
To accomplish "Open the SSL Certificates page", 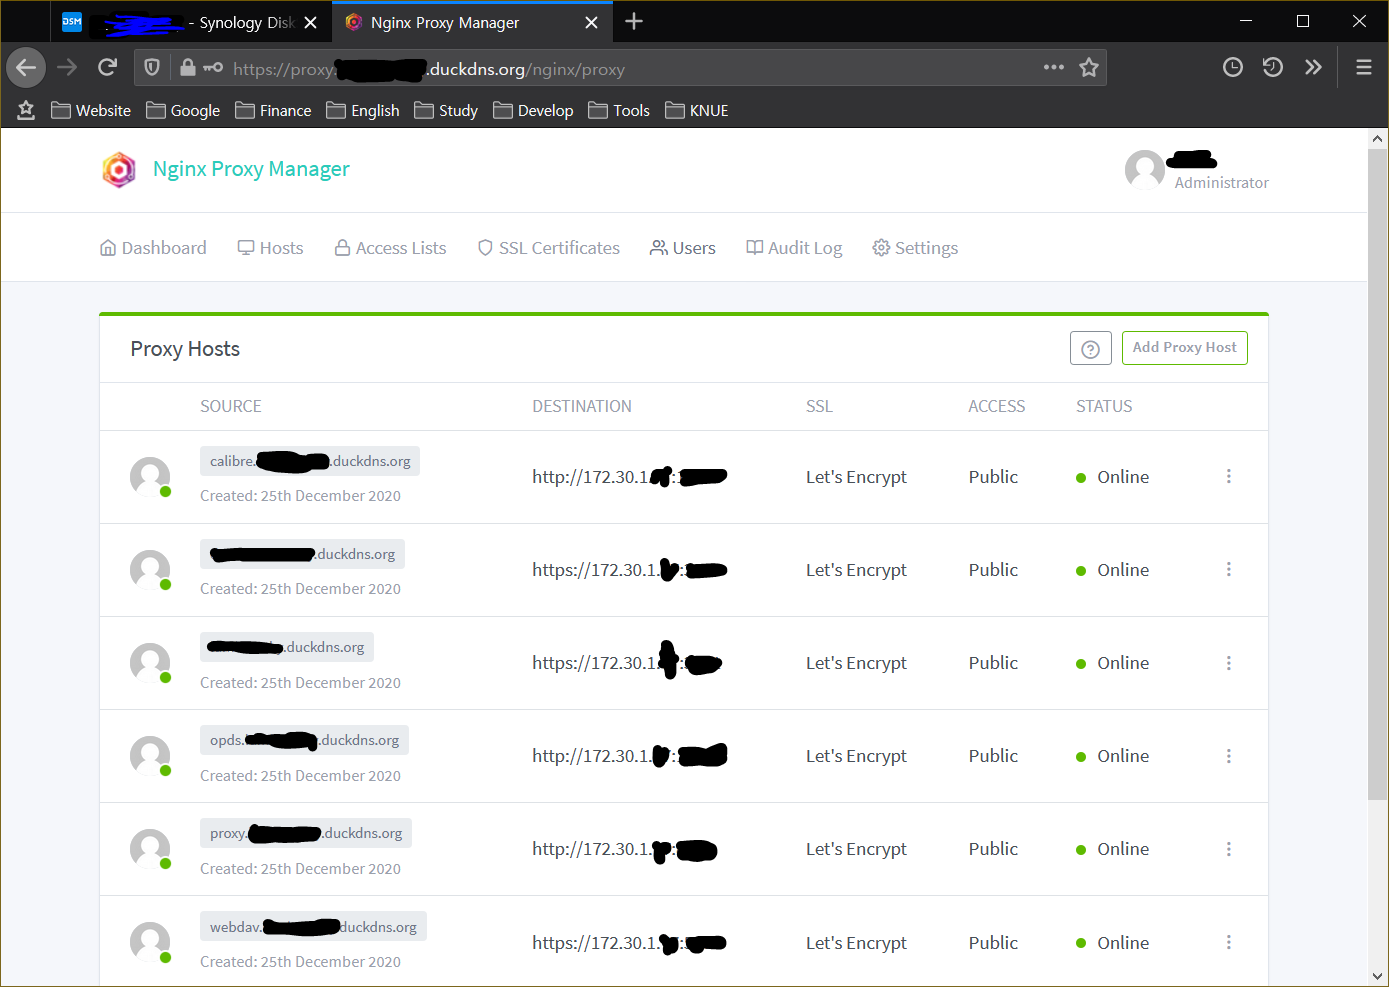I will click(x=548, y=248).
